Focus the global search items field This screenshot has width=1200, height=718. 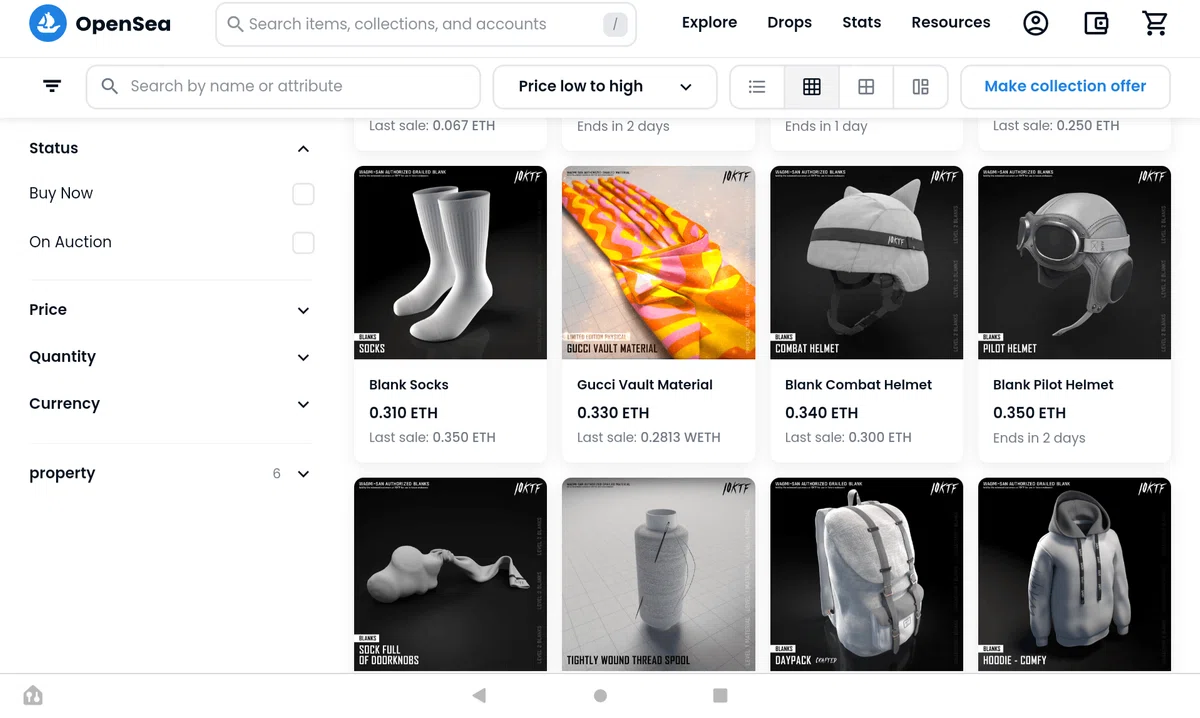pyautogui.click(x=426, y=24)
